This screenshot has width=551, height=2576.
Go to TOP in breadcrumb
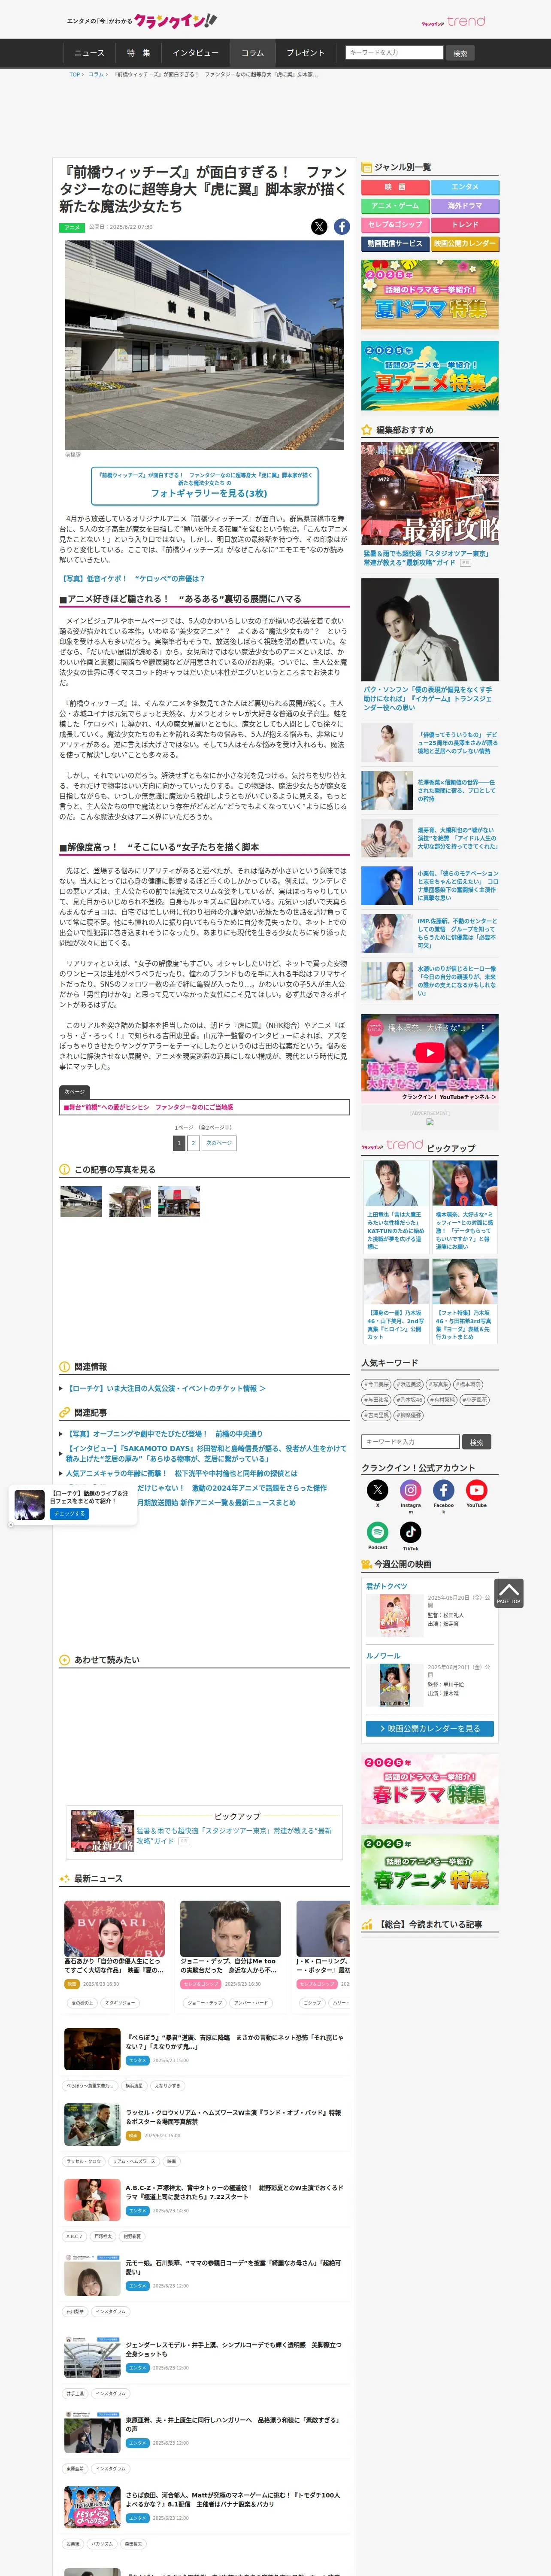pyautogui.click(x=75, y=74)
